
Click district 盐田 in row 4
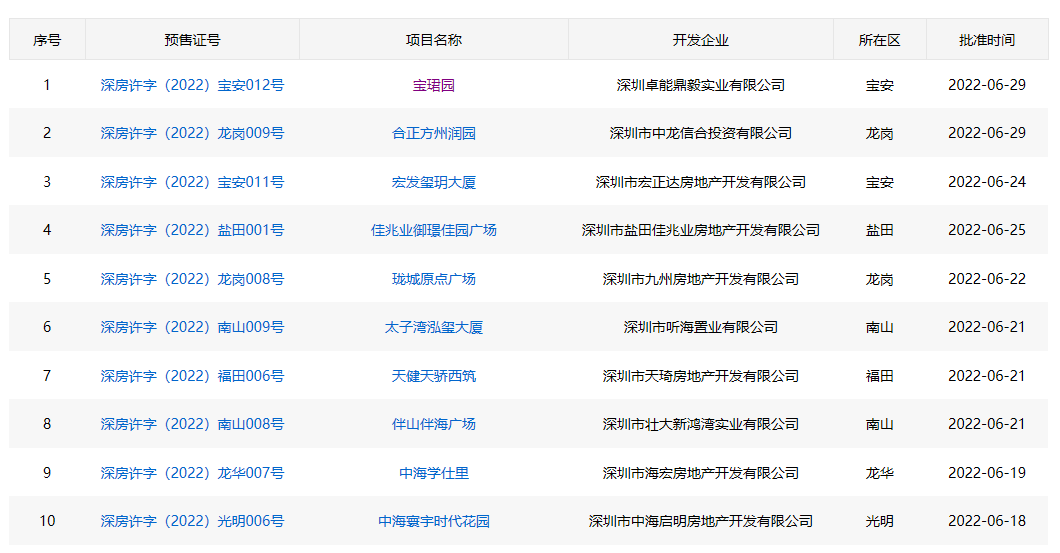click(x=880, y=230)
